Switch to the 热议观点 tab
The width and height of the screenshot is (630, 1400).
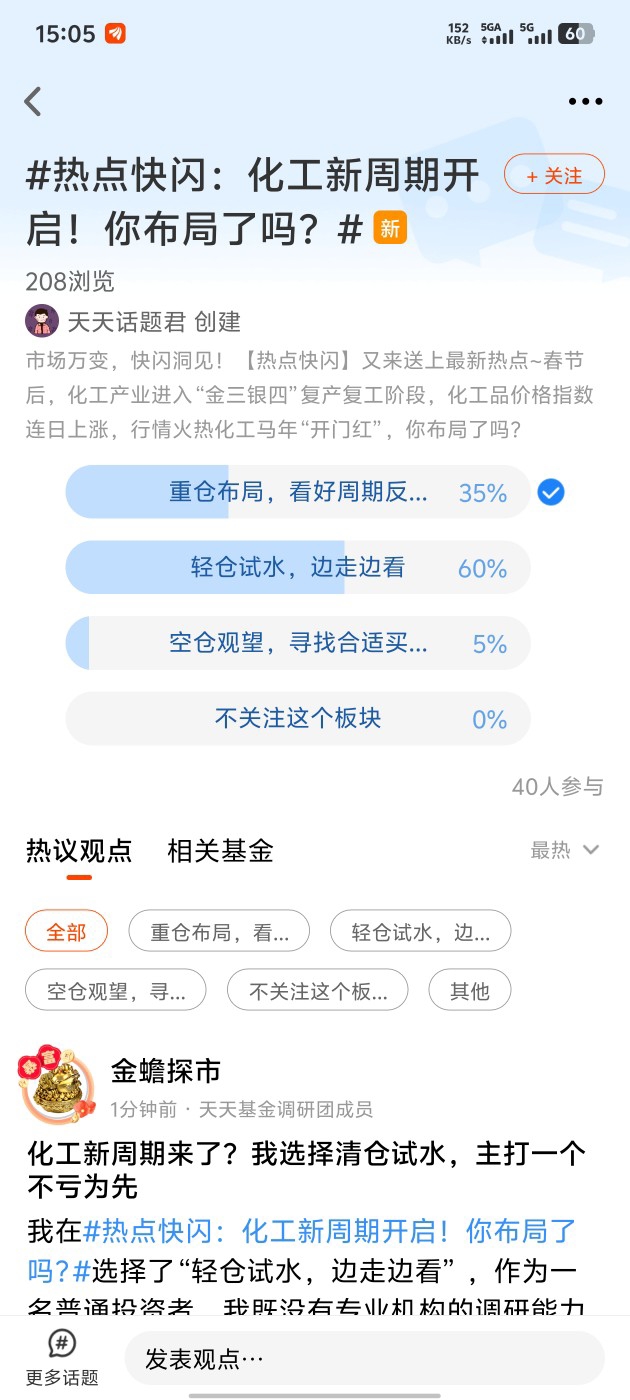pyautogui.click(x=79, y=851)
